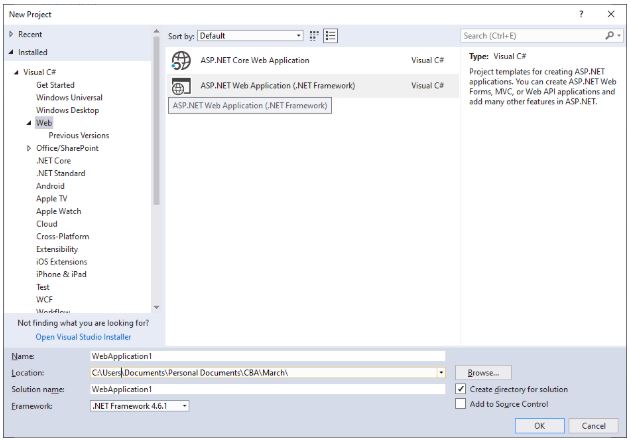
Task: Click the help question mark icon
Action: (581, 14)
